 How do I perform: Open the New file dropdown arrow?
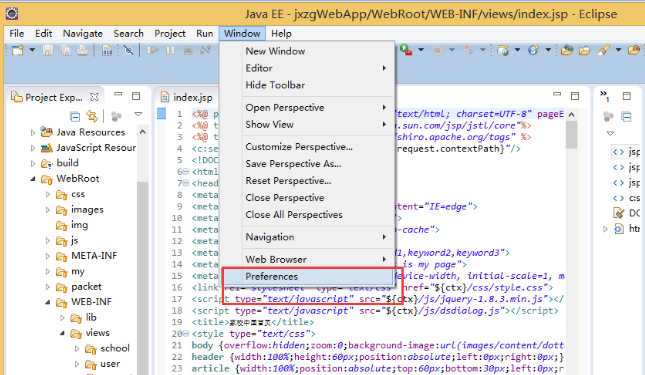[x=32, y=51]
